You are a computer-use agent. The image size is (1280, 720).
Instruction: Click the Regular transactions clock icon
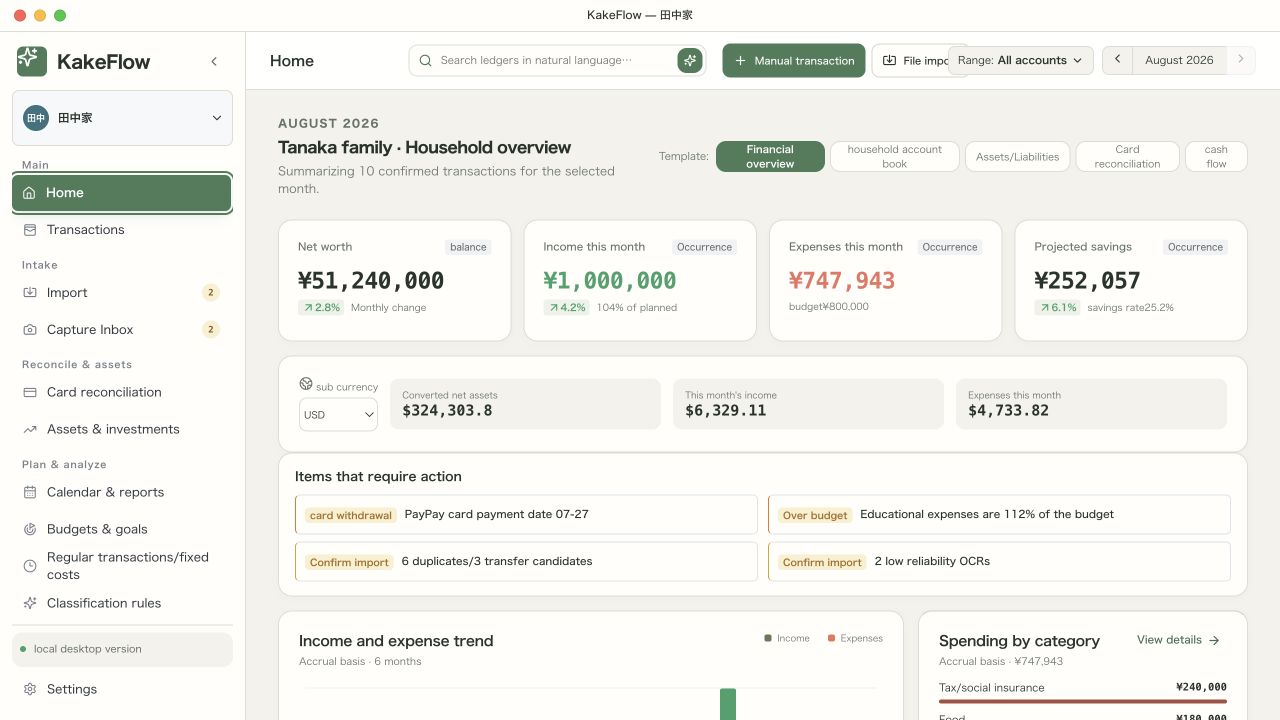(29, 566)
